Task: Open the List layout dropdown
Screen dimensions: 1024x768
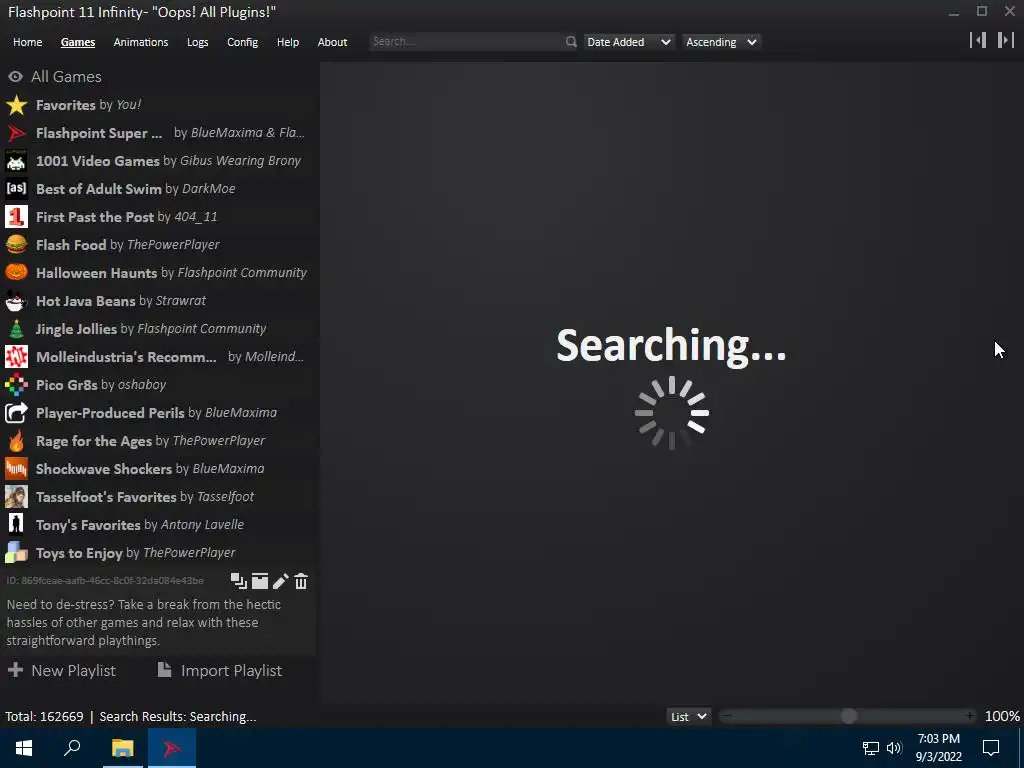Action: (688, 716)
